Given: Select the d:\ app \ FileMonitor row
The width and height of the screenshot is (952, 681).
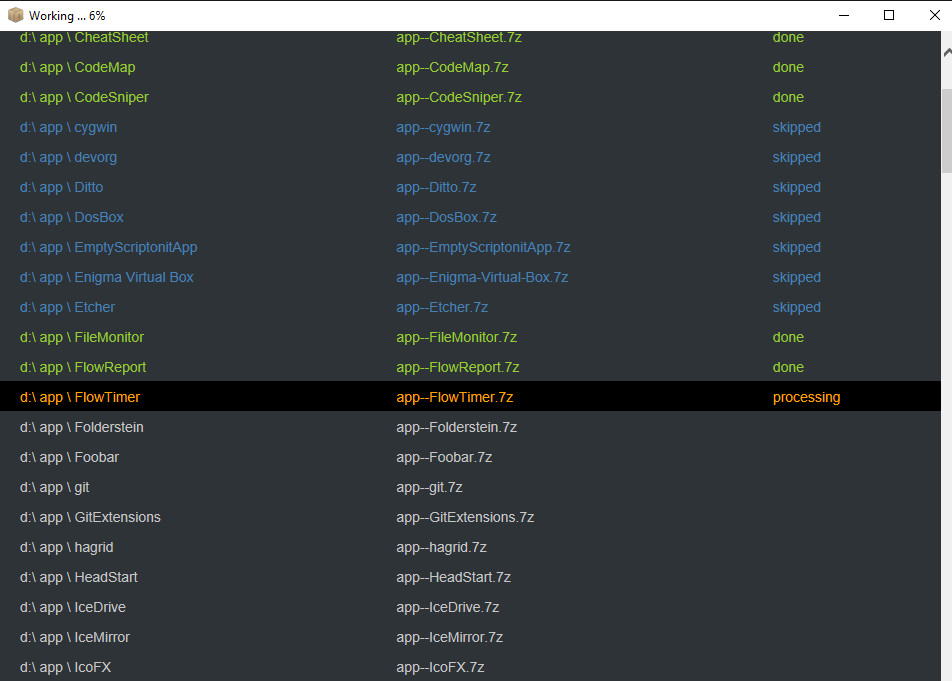Looking at the screenshot, I should pyautogui.click(x=471, y=337).
